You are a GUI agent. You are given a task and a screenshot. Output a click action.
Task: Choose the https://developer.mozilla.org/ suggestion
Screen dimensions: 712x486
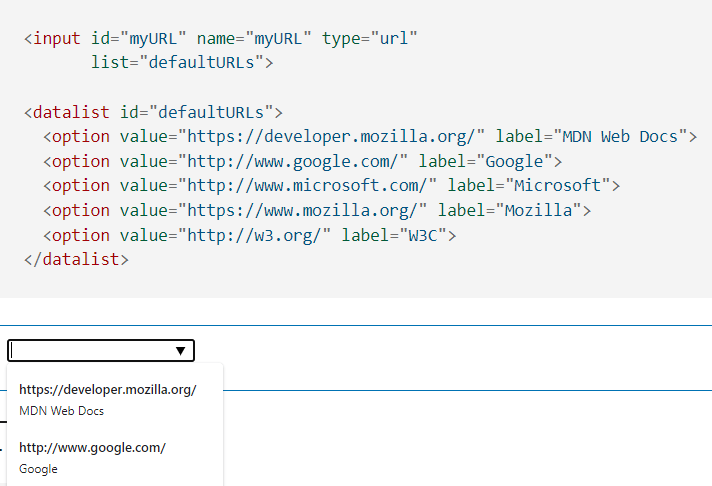(x=108, y=390)
